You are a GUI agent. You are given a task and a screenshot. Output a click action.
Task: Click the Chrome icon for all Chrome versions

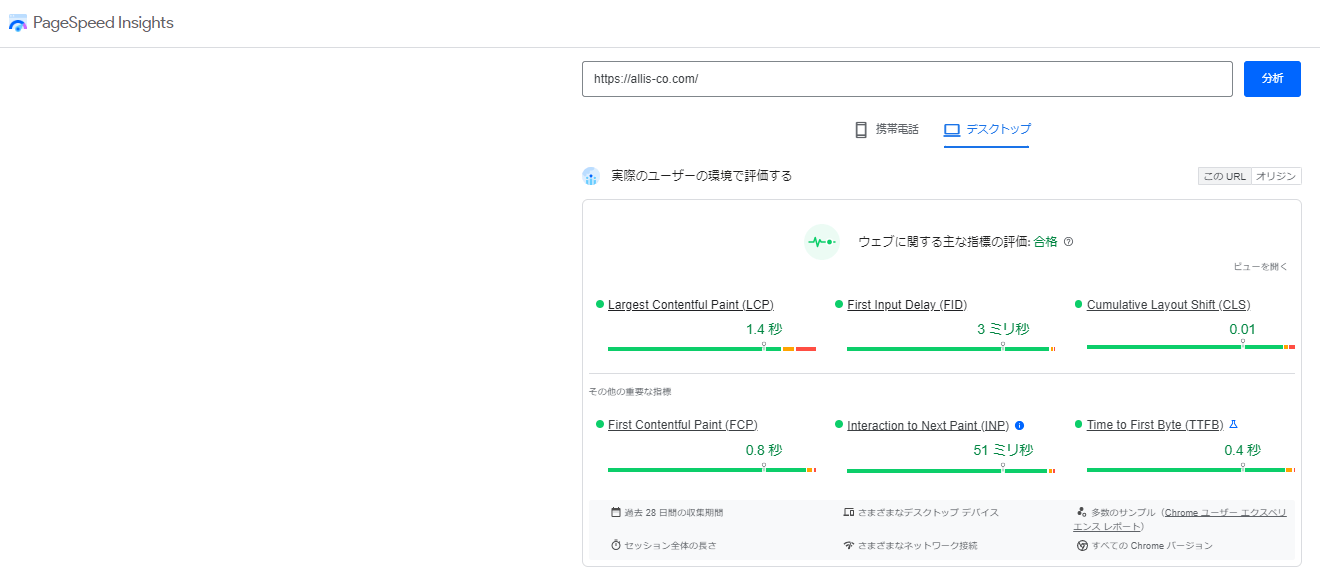pos(1082,545)
